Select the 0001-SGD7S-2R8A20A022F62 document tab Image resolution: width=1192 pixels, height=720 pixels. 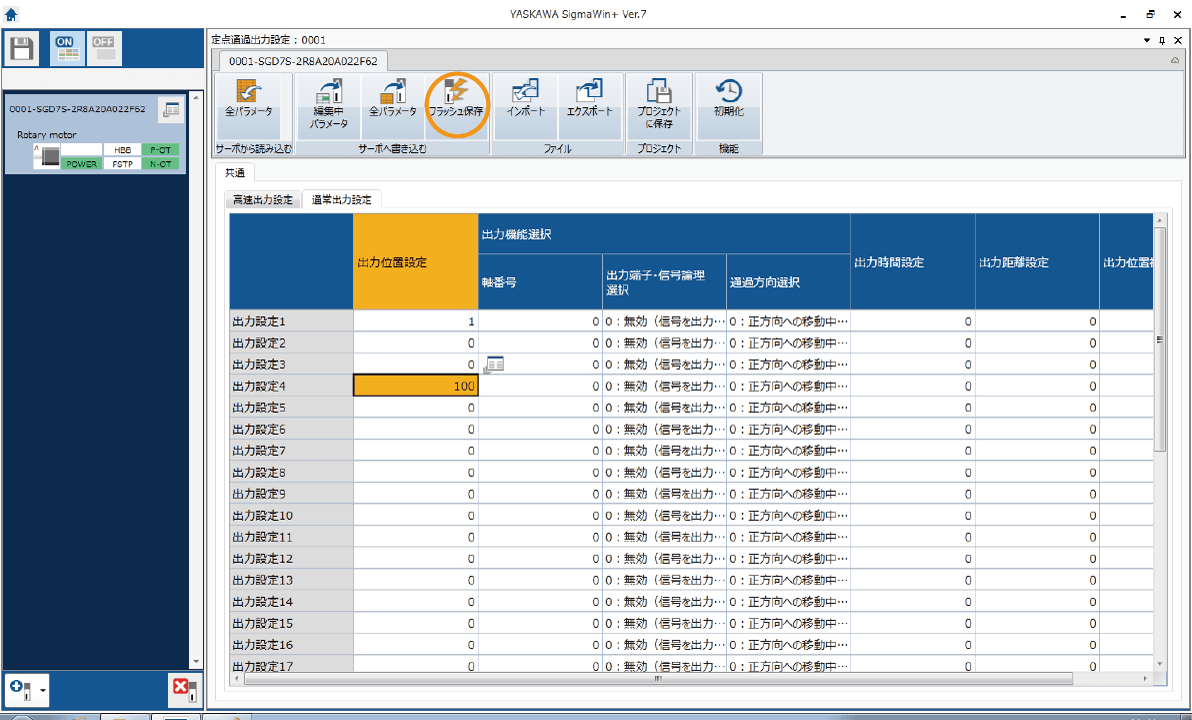click(x=303, y=61)
